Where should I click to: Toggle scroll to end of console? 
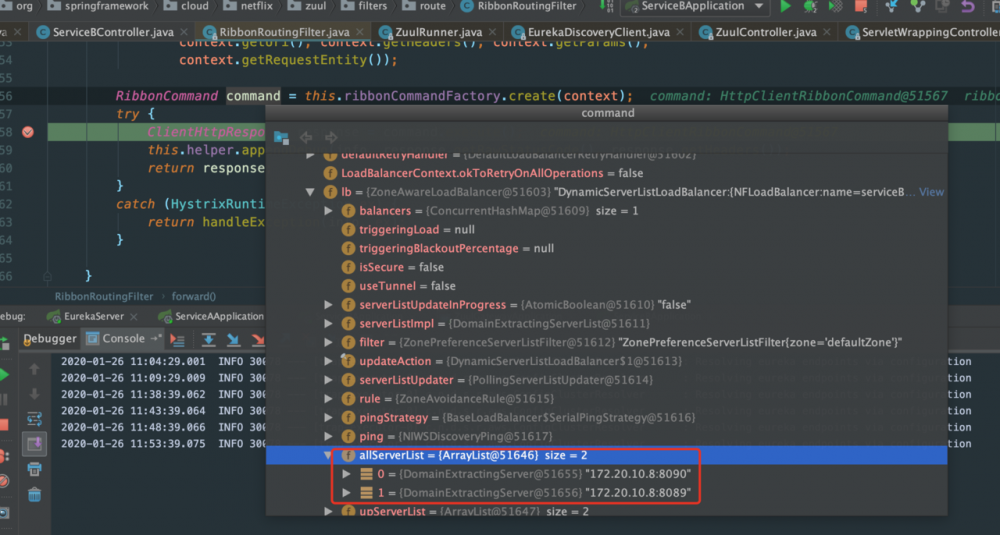[x=34, y=444]
